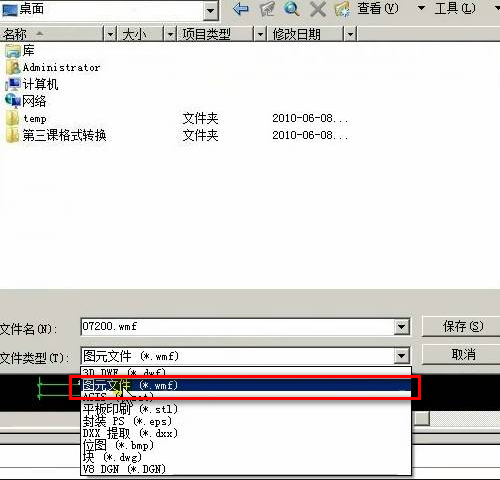Viewport: 500px width, 480px height.
Task: Choose 3D DWF (*.dwf) file type
Action: pyautogui.click(x=246, y=372)
